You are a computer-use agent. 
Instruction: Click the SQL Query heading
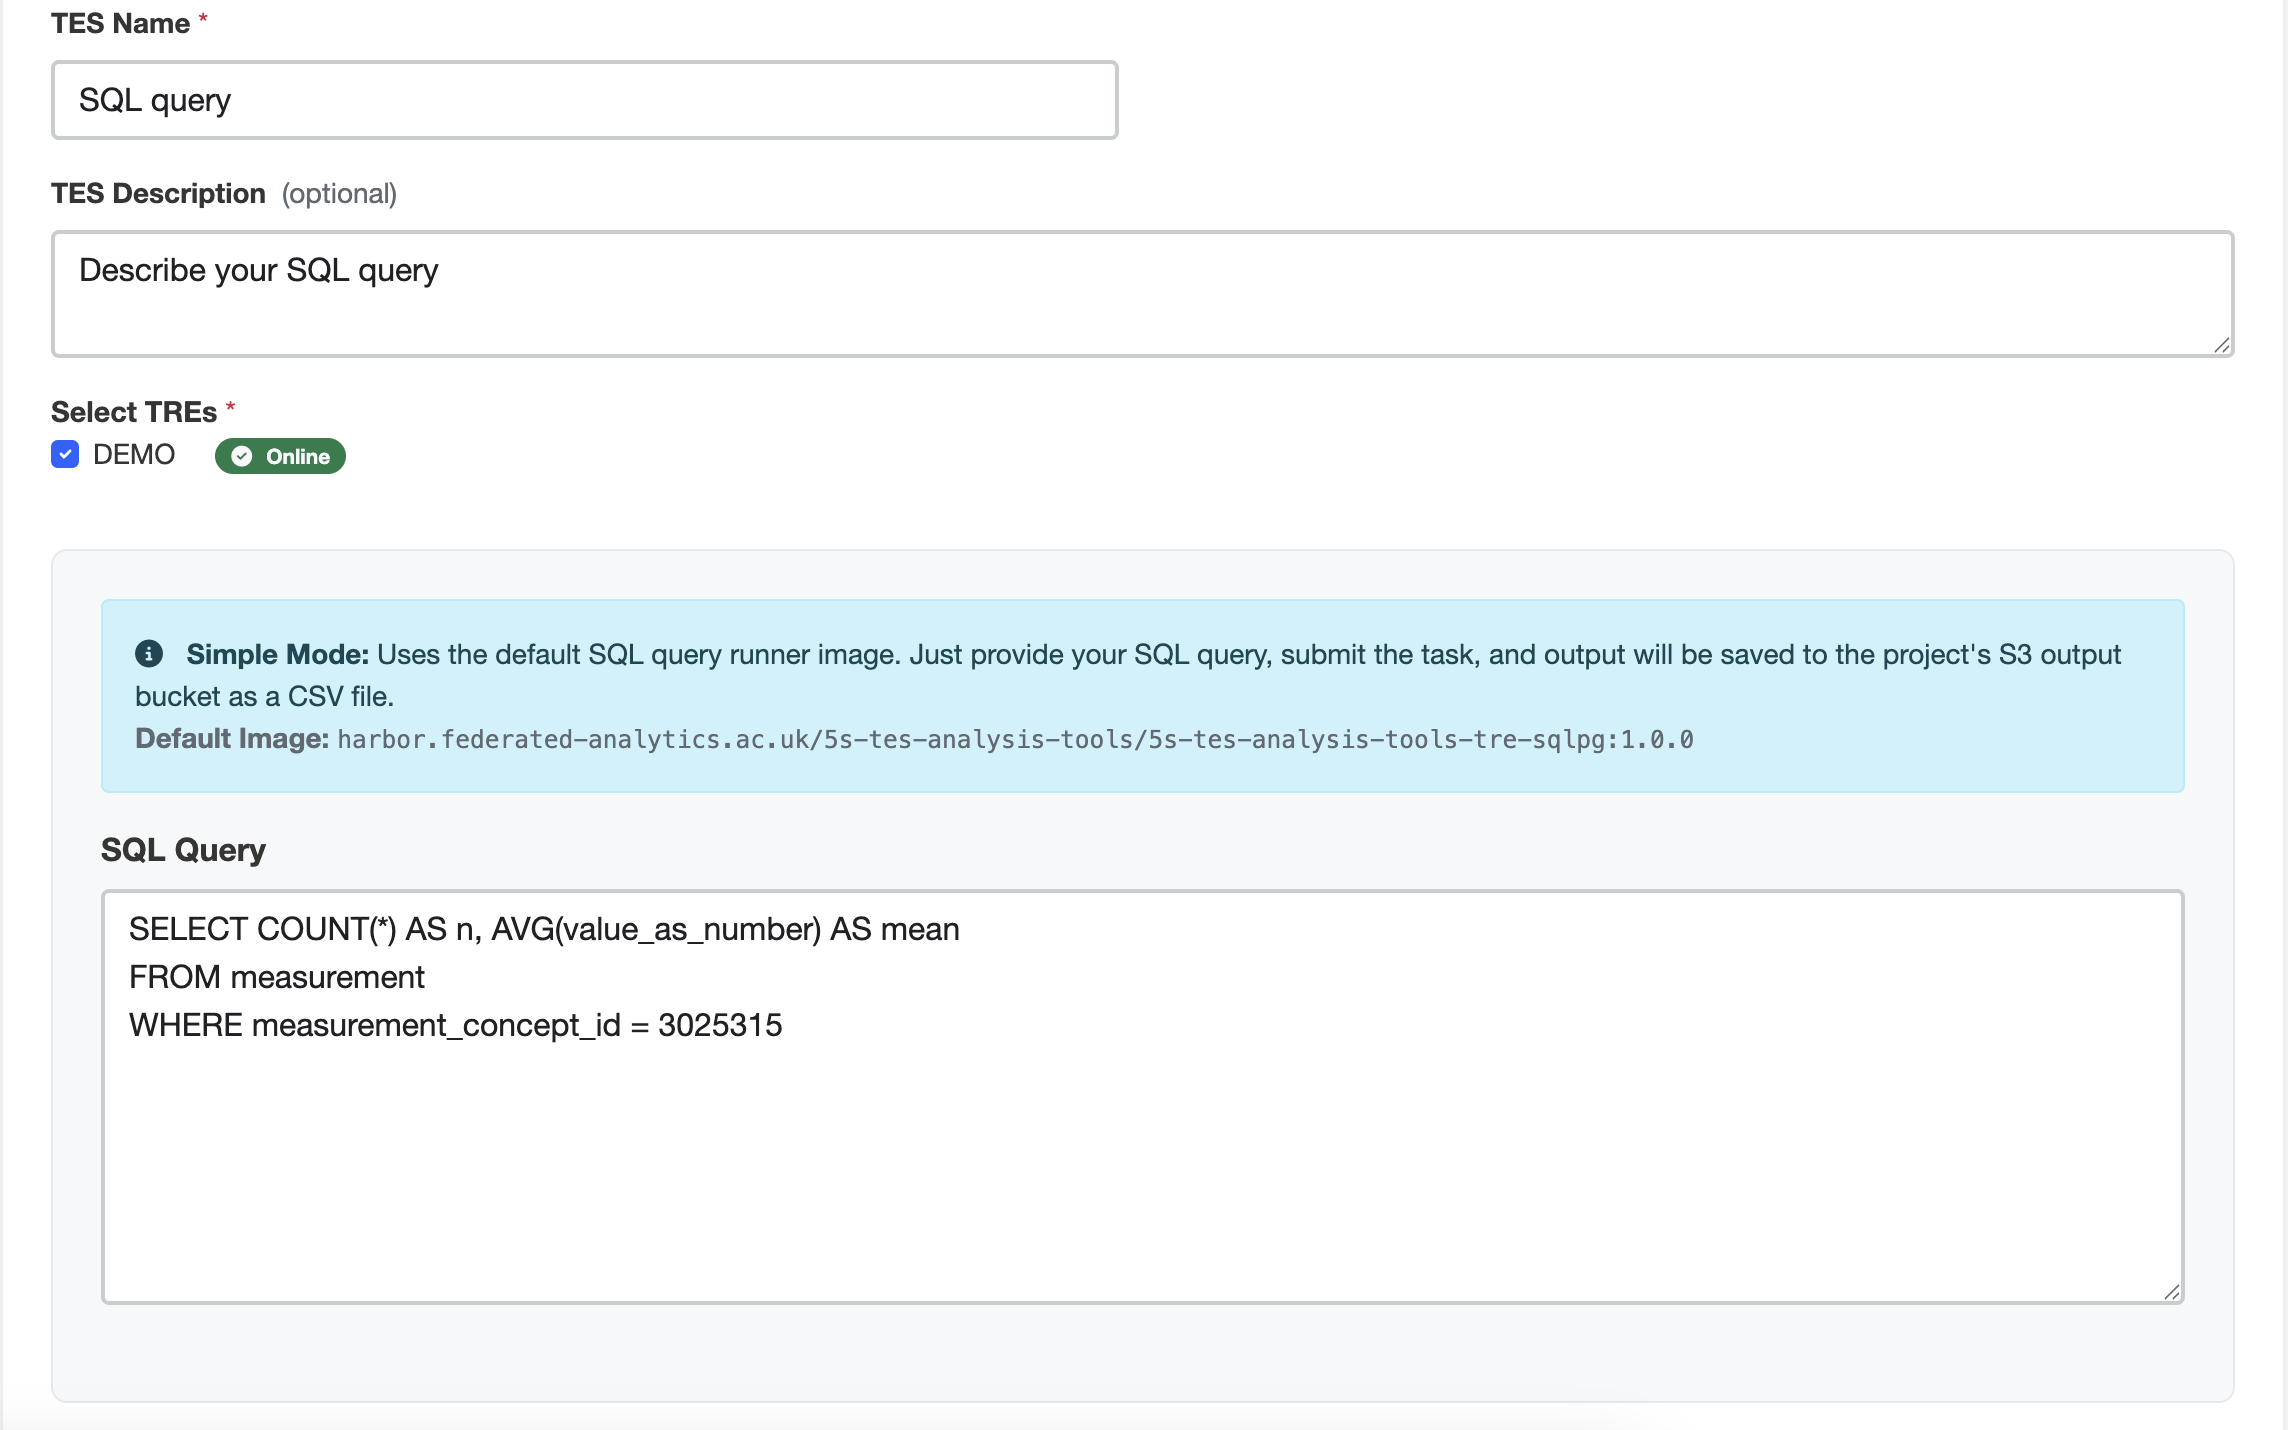coord(183,850)
